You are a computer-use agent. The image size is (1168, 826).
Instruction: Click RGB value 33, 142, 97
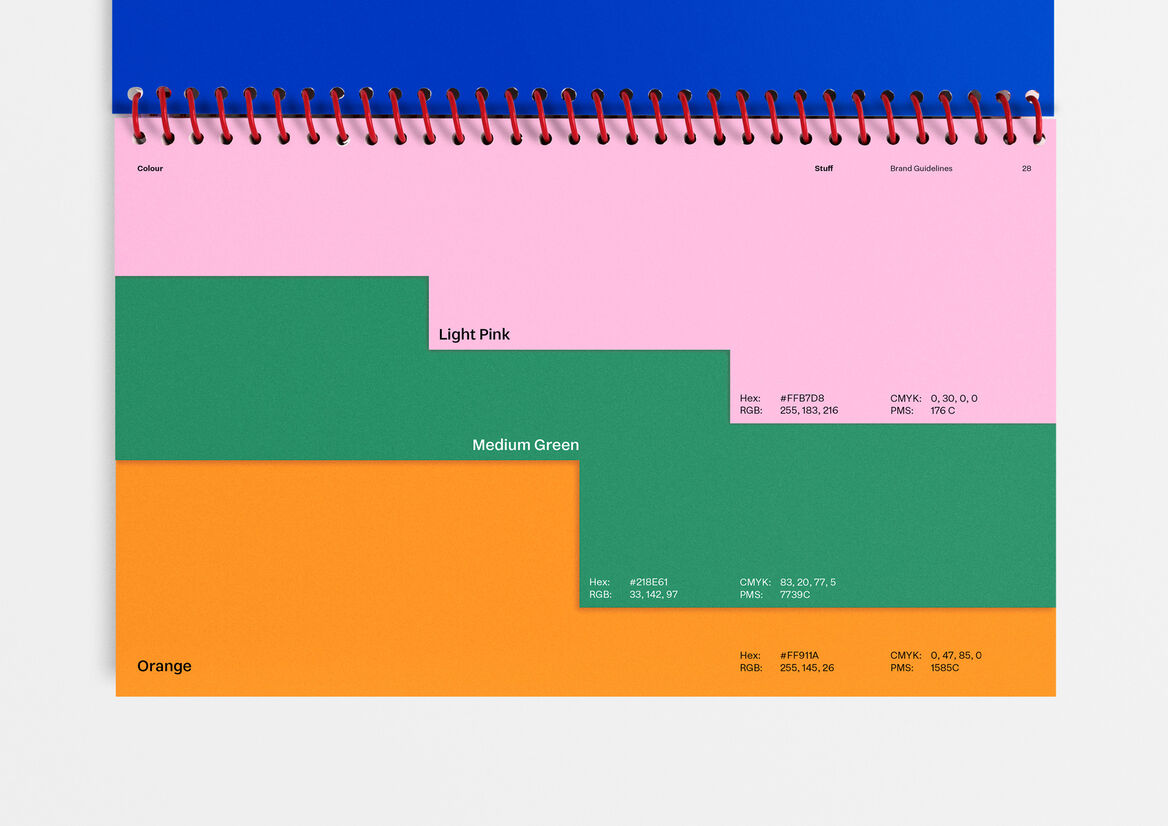point(653,595)
